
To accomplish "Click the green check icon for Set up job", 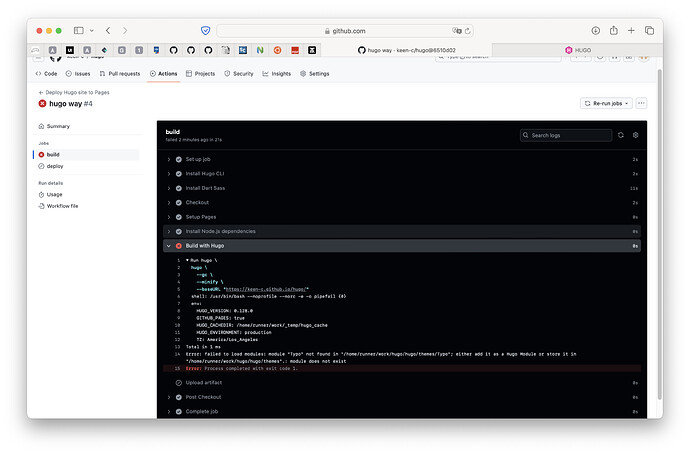I will point(179,159).
